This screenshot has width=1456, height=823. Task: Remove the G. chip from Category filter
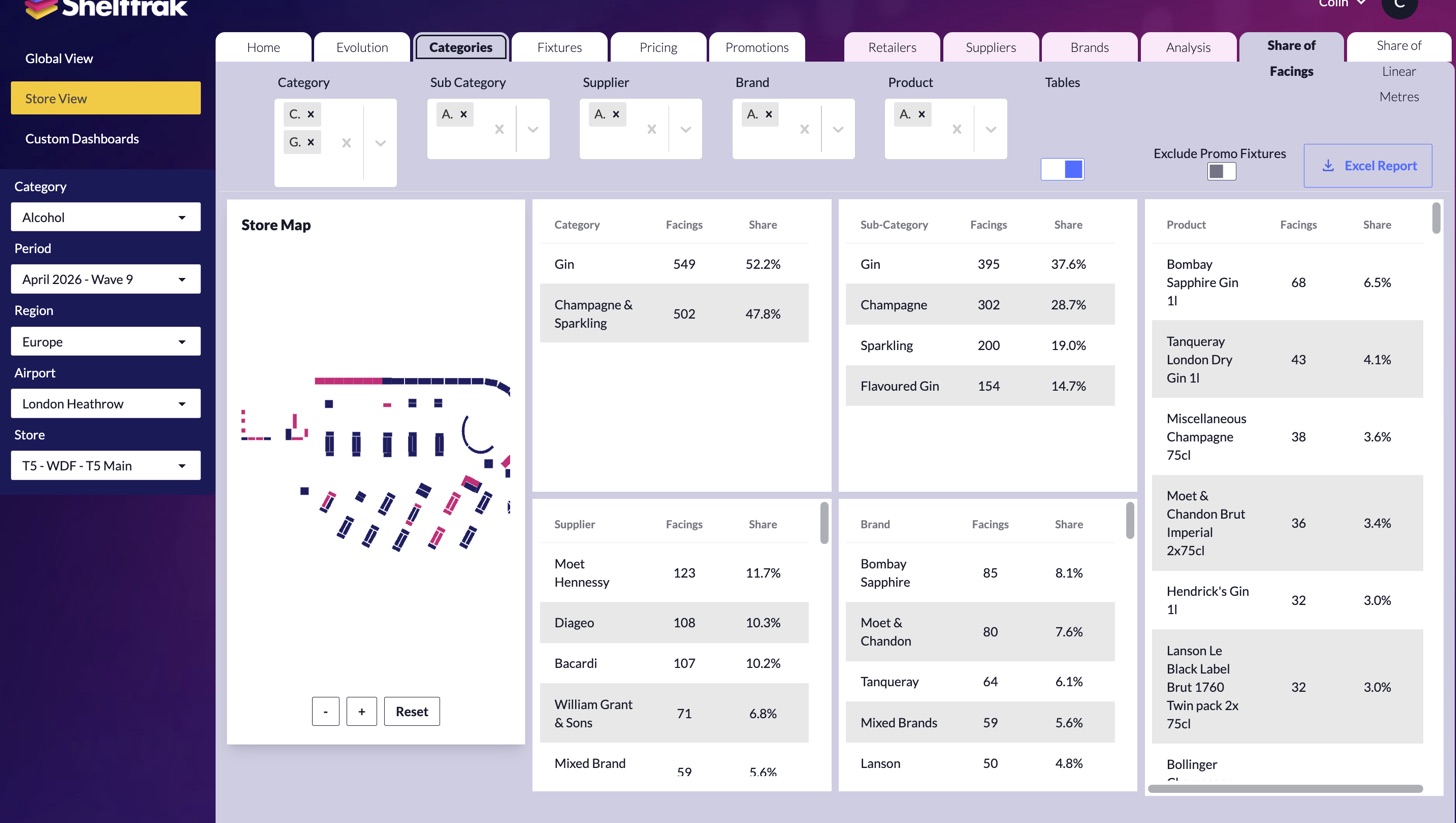coord(311,142)
